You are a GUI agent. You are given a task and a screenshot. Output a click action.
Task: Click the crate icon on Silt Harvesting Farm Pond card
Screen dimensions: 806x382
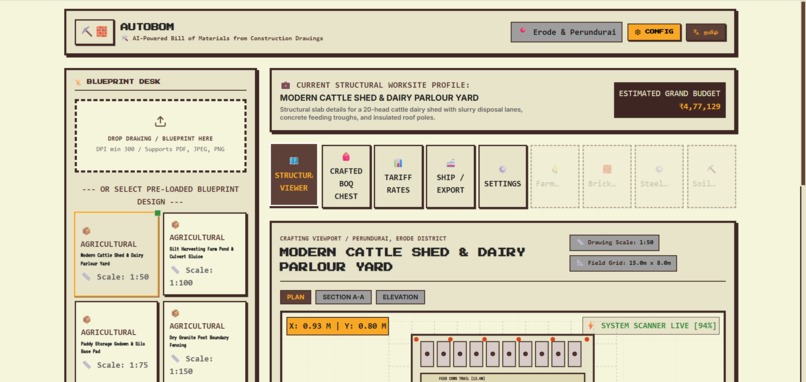[175, 225]
